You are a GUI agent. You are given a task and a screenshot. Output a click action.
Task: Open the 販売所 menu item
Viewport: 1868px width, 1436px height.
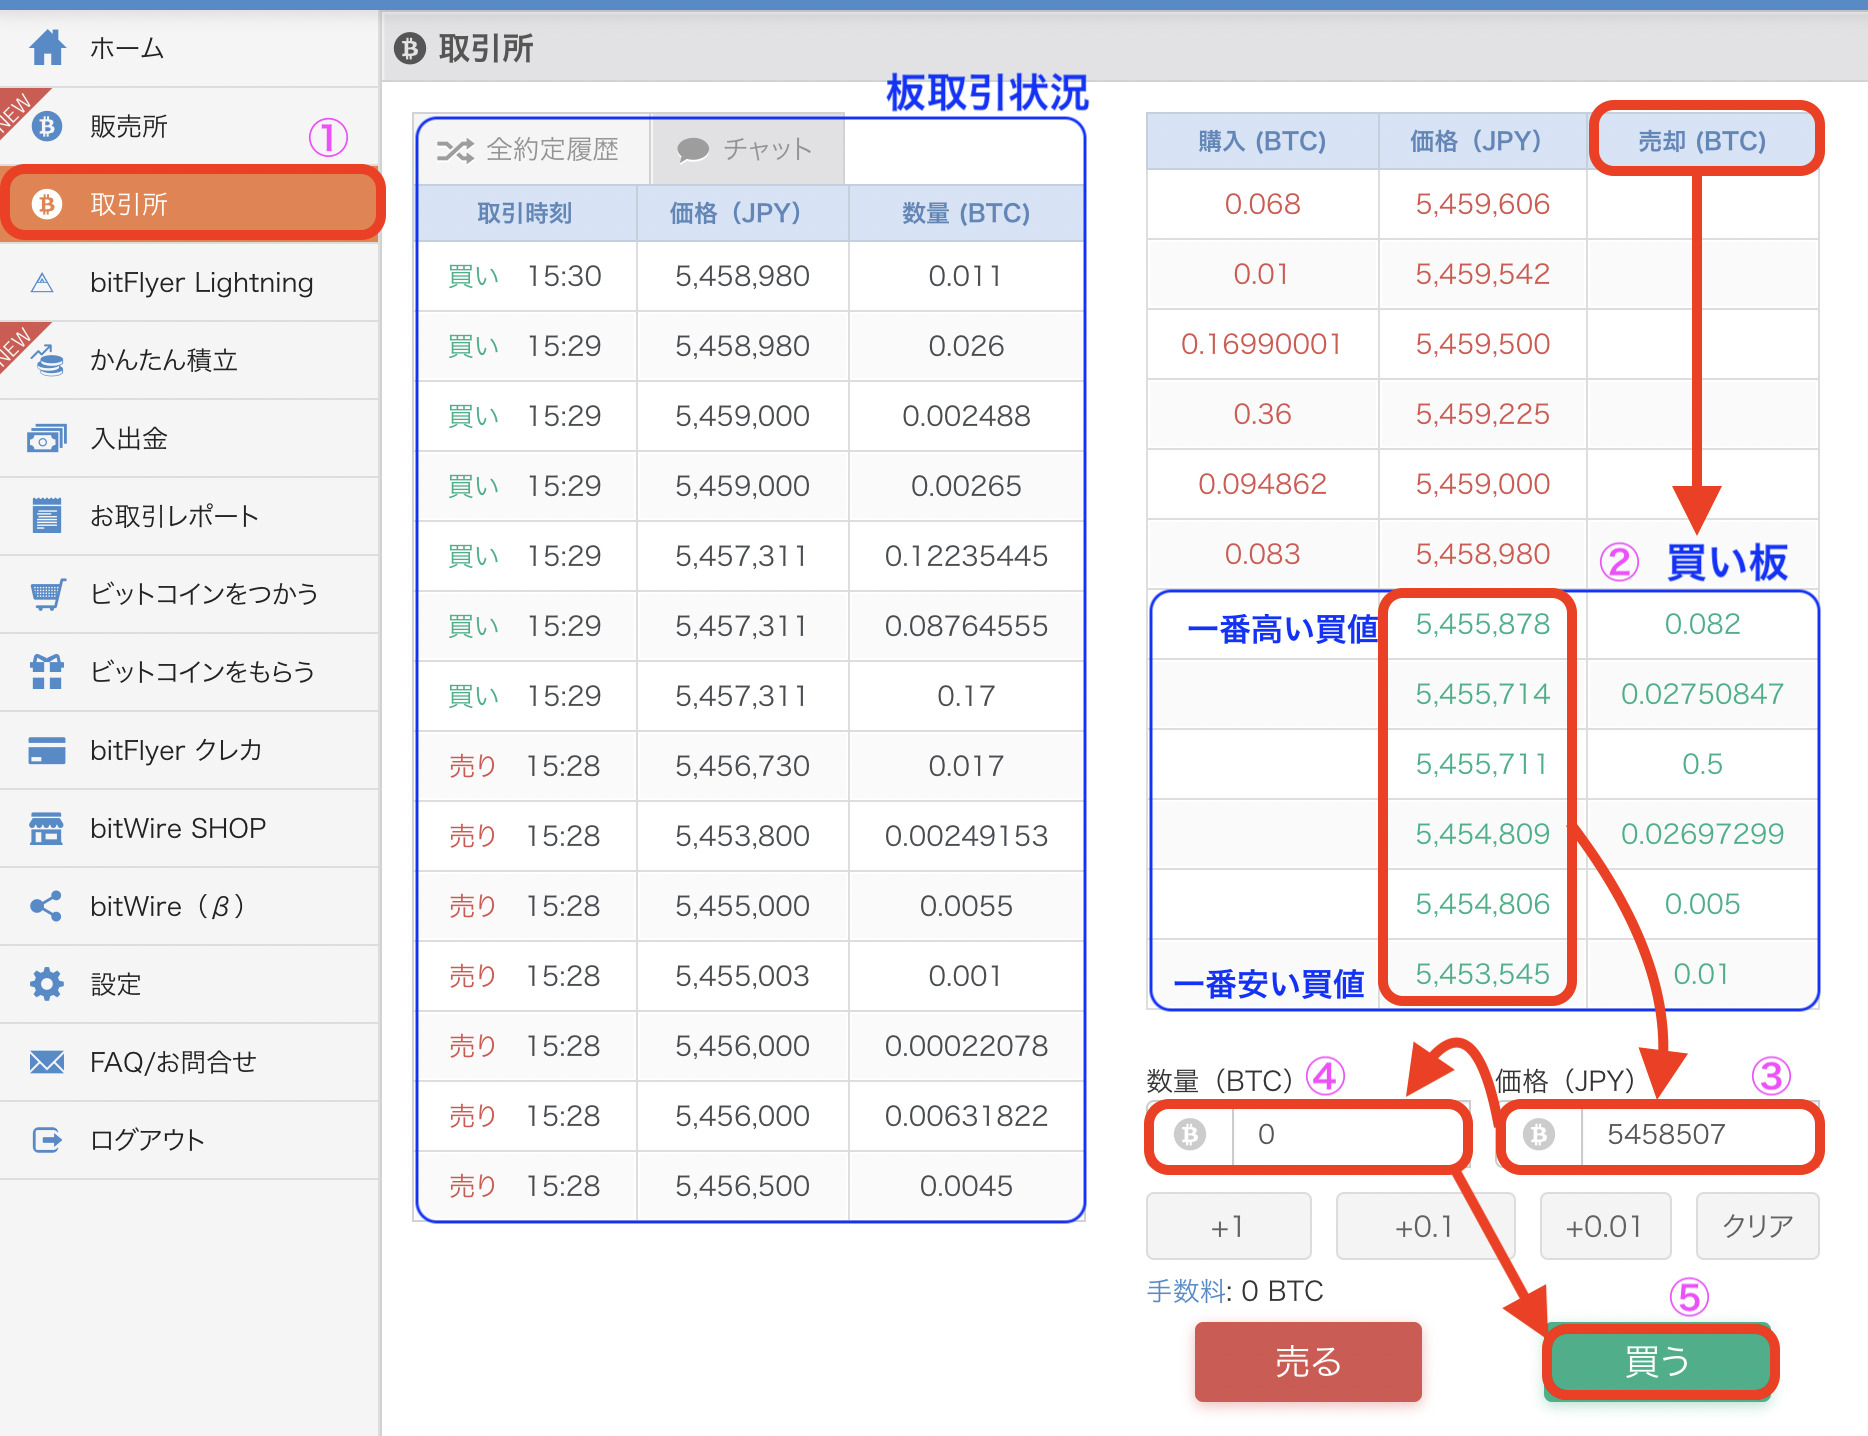(189, 126)
